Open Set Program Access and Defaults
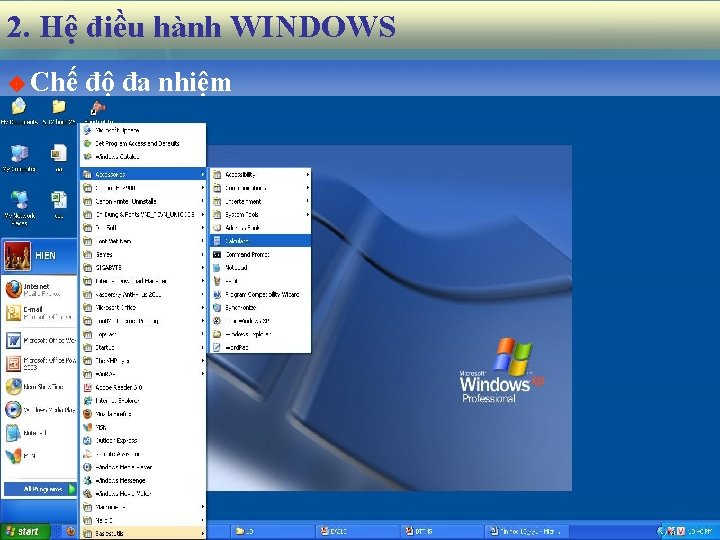Image resolution: width=720 pixels, height=540 pixels. 143,143
